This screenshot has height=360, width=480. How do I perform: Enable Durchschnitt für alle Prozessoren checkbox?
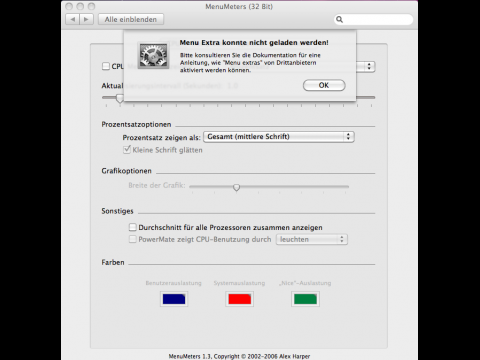[133, 227]
